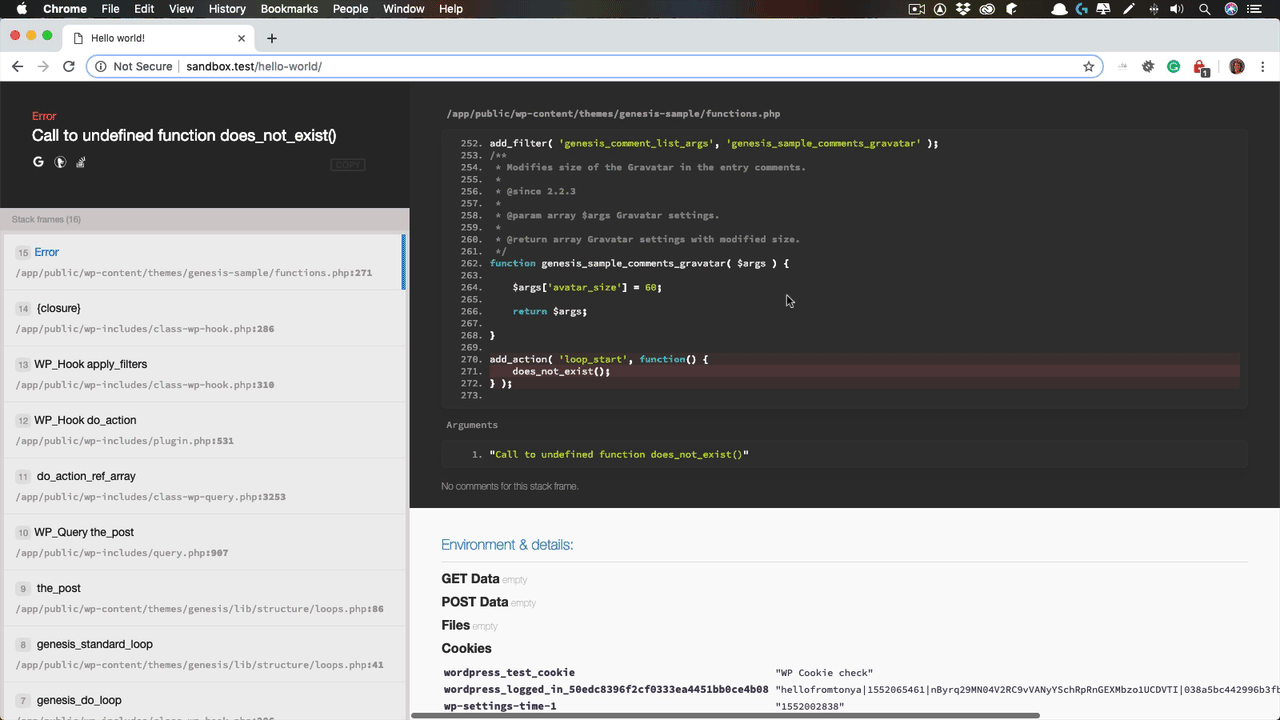
Task: Reload the current page
Action: (69, 66)
